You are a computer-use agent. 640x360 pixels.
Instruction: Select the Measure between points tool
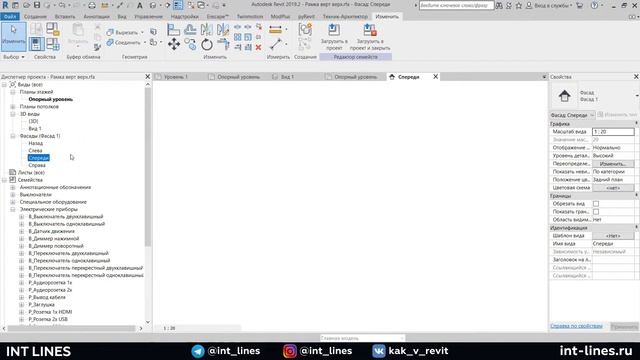[276, 44]
